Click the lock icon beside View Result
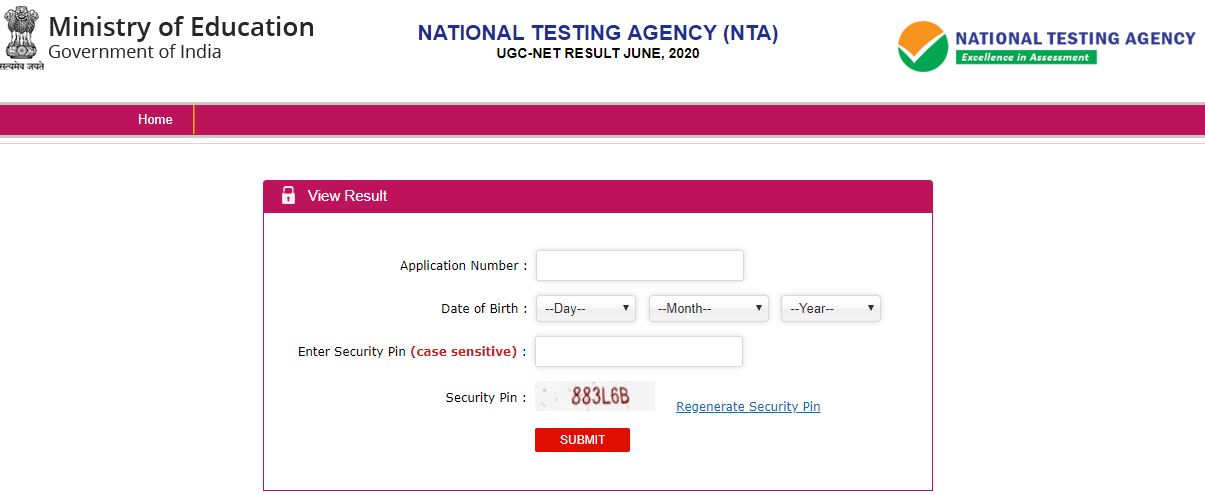1205x495 pixels. coord(288,196)
